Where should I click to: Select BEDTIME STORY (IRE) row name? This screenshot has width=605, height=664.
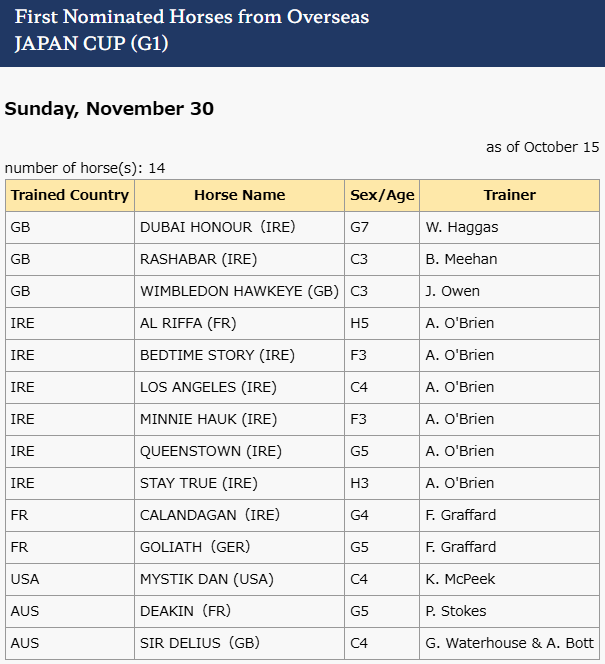coord(217,355)
